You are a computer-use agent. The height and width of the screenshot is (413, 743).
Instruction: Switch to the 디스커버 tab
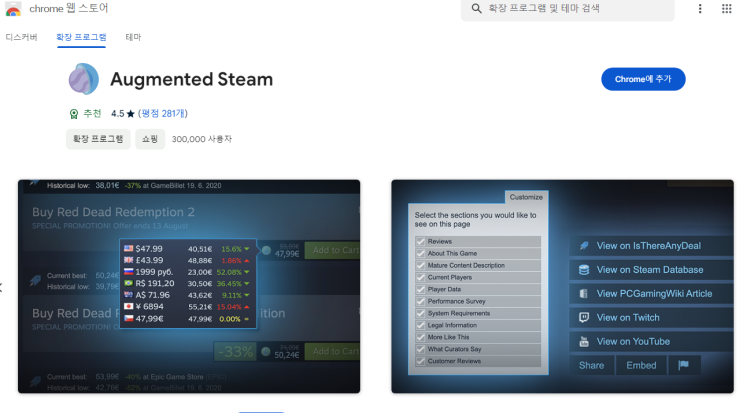tap(21, 37)
